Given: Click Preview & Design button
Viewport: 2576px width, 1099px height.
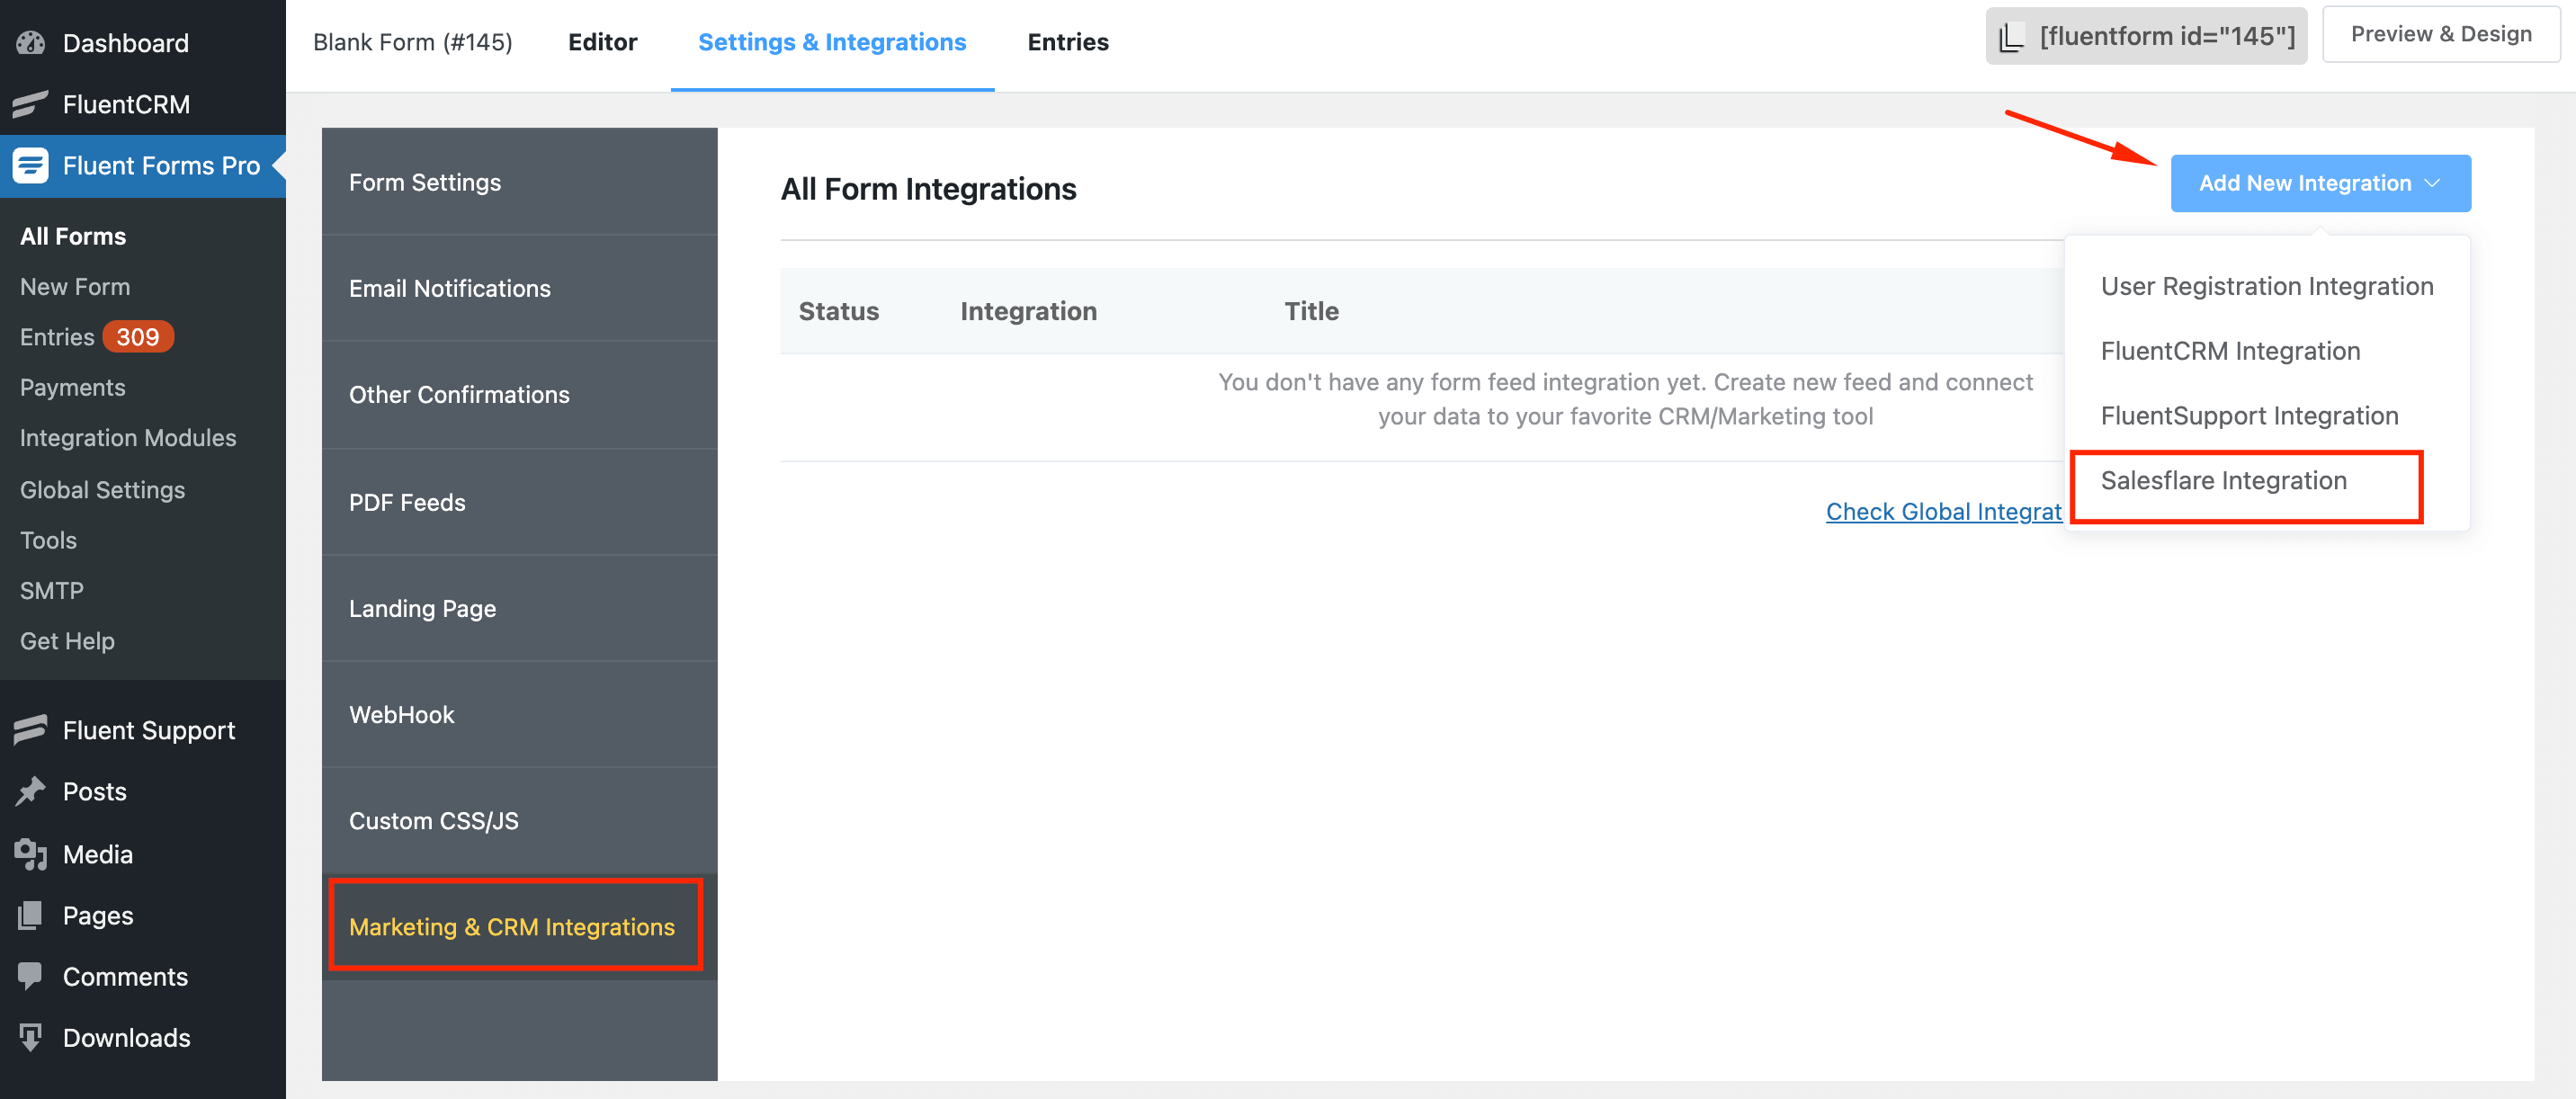Looking at the screenshot, I should (x=2440, y=34).
